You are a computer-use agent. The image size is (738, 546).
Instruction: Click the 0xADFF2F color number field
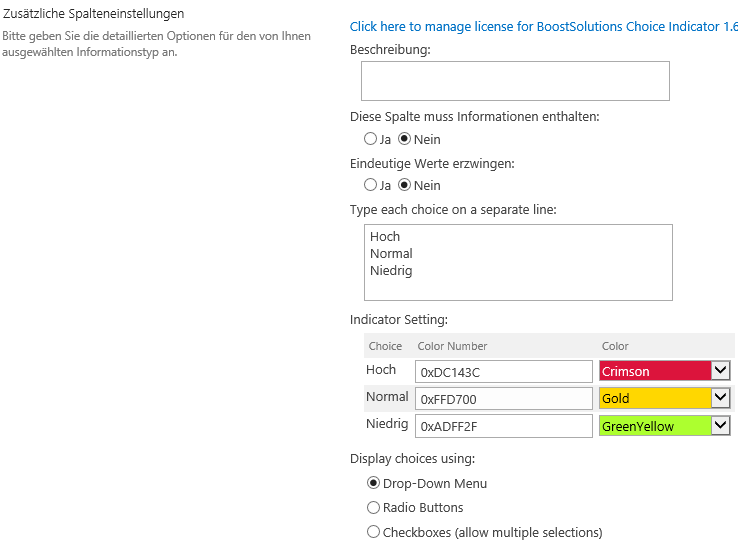(504, 426)
